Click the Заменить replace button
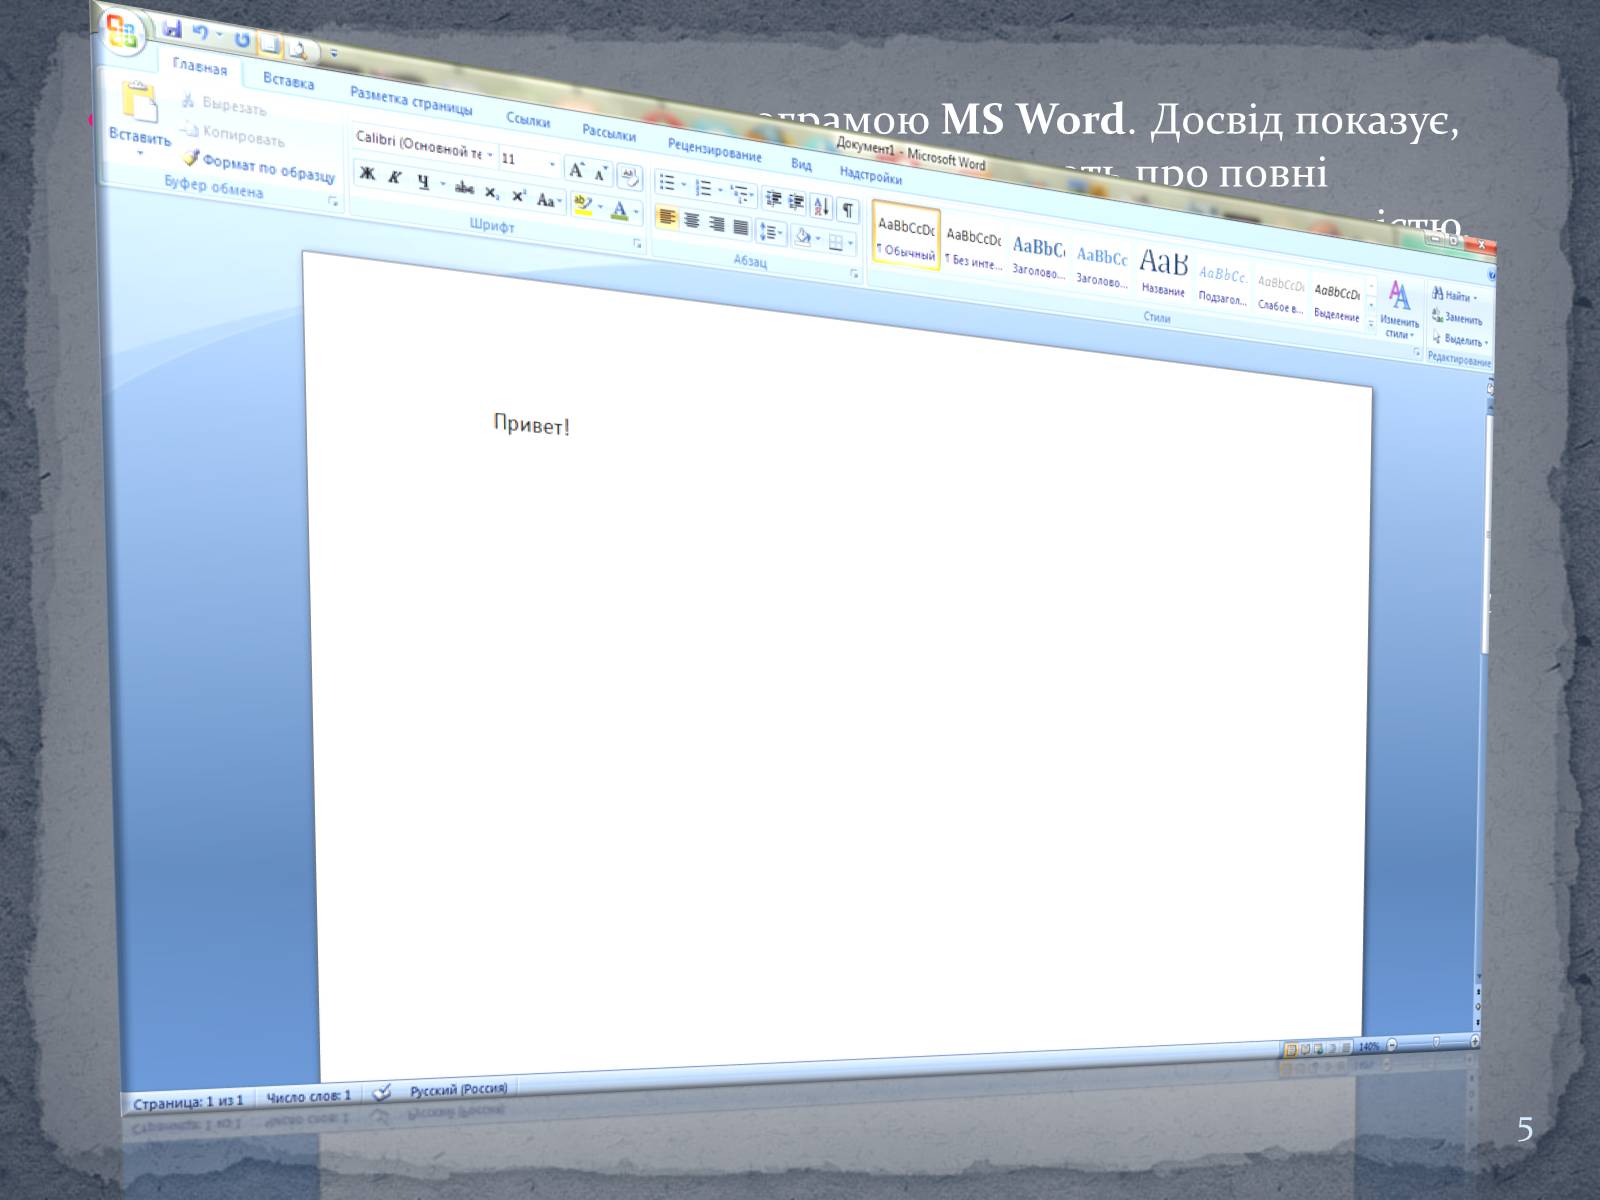This screenshot has width=1600, height=1200. coord(1458,318)
